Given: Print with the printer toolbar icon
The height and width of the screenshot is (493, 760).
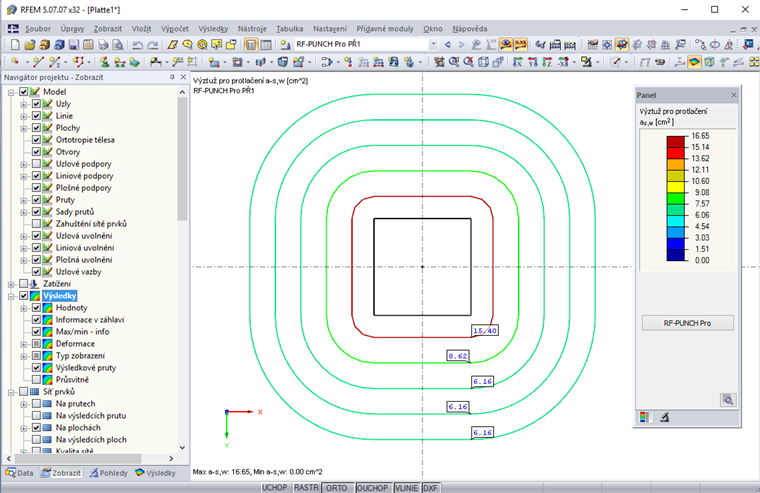Looking at the screenshot, I should (x=103, y=45).
